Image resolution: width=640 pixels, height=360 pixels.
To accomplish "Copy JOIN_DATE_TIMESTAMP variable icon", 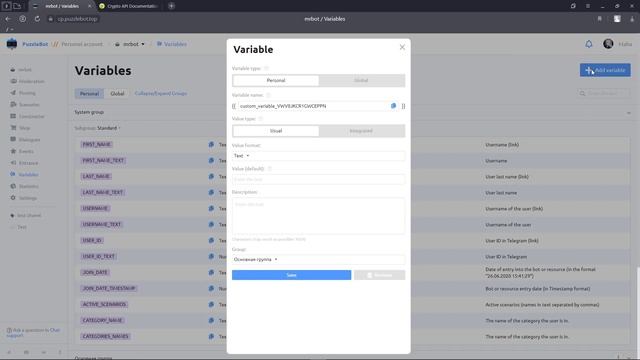I will [211, 288].
